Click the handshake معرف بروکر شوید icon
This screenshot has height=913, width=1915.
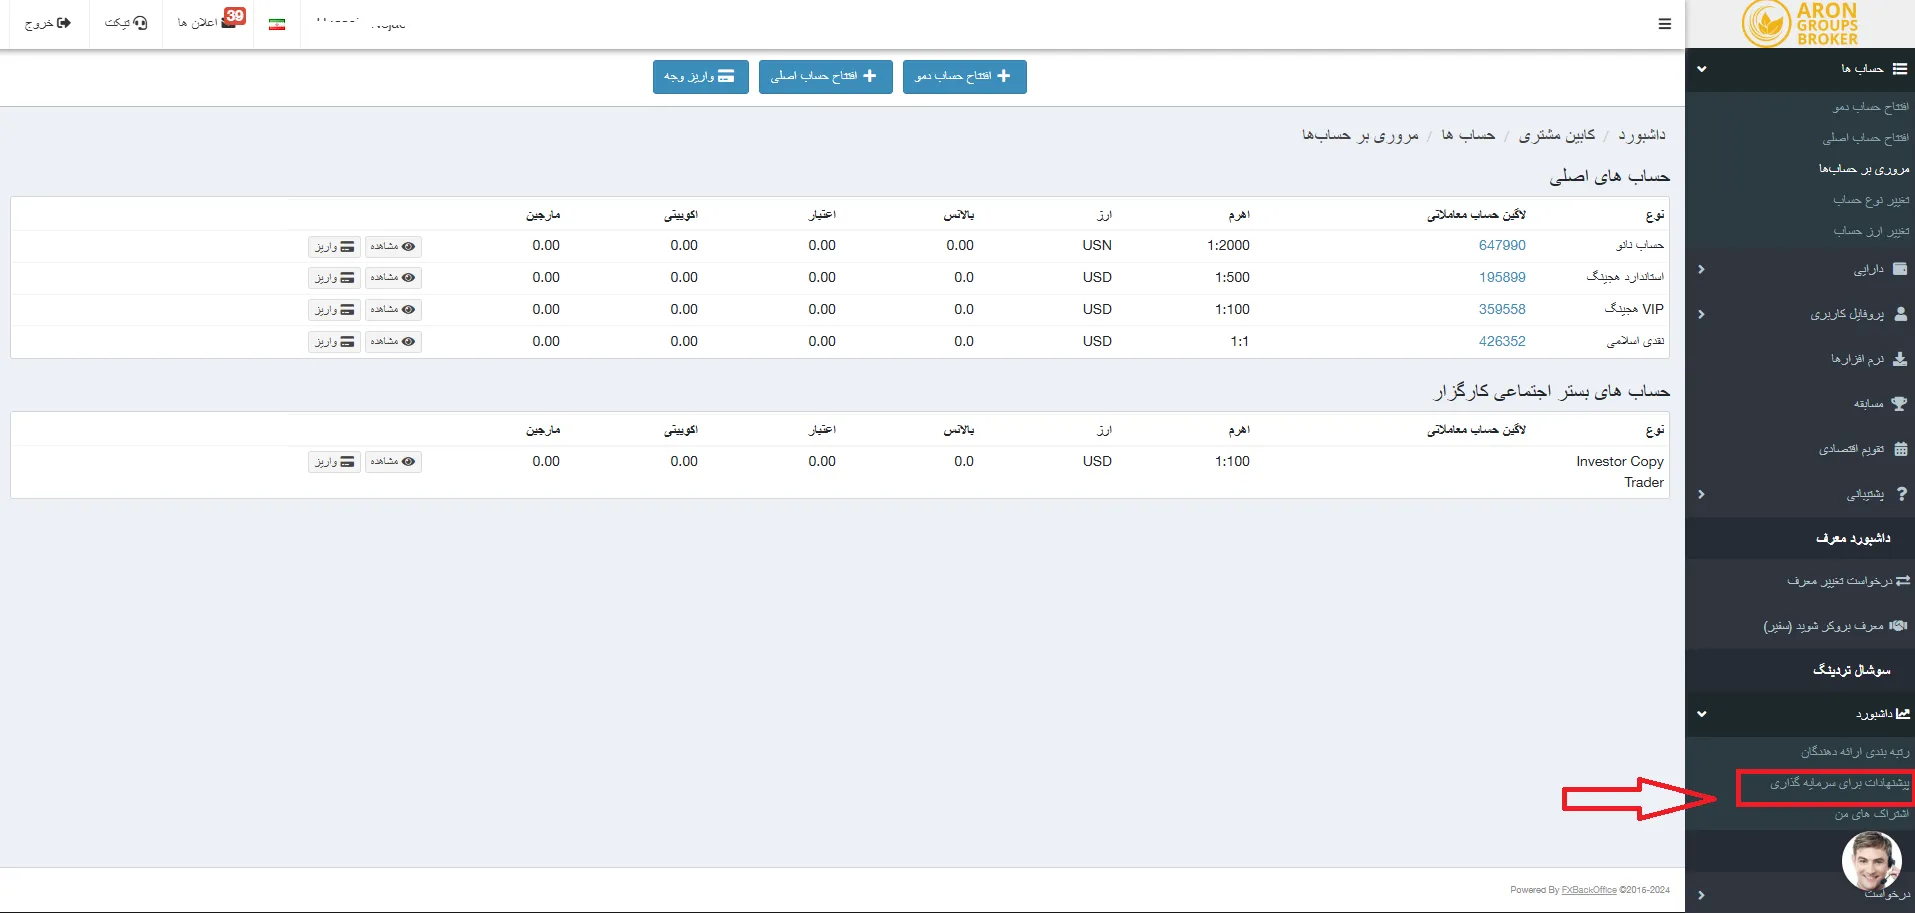click(x=1898, y=626)
